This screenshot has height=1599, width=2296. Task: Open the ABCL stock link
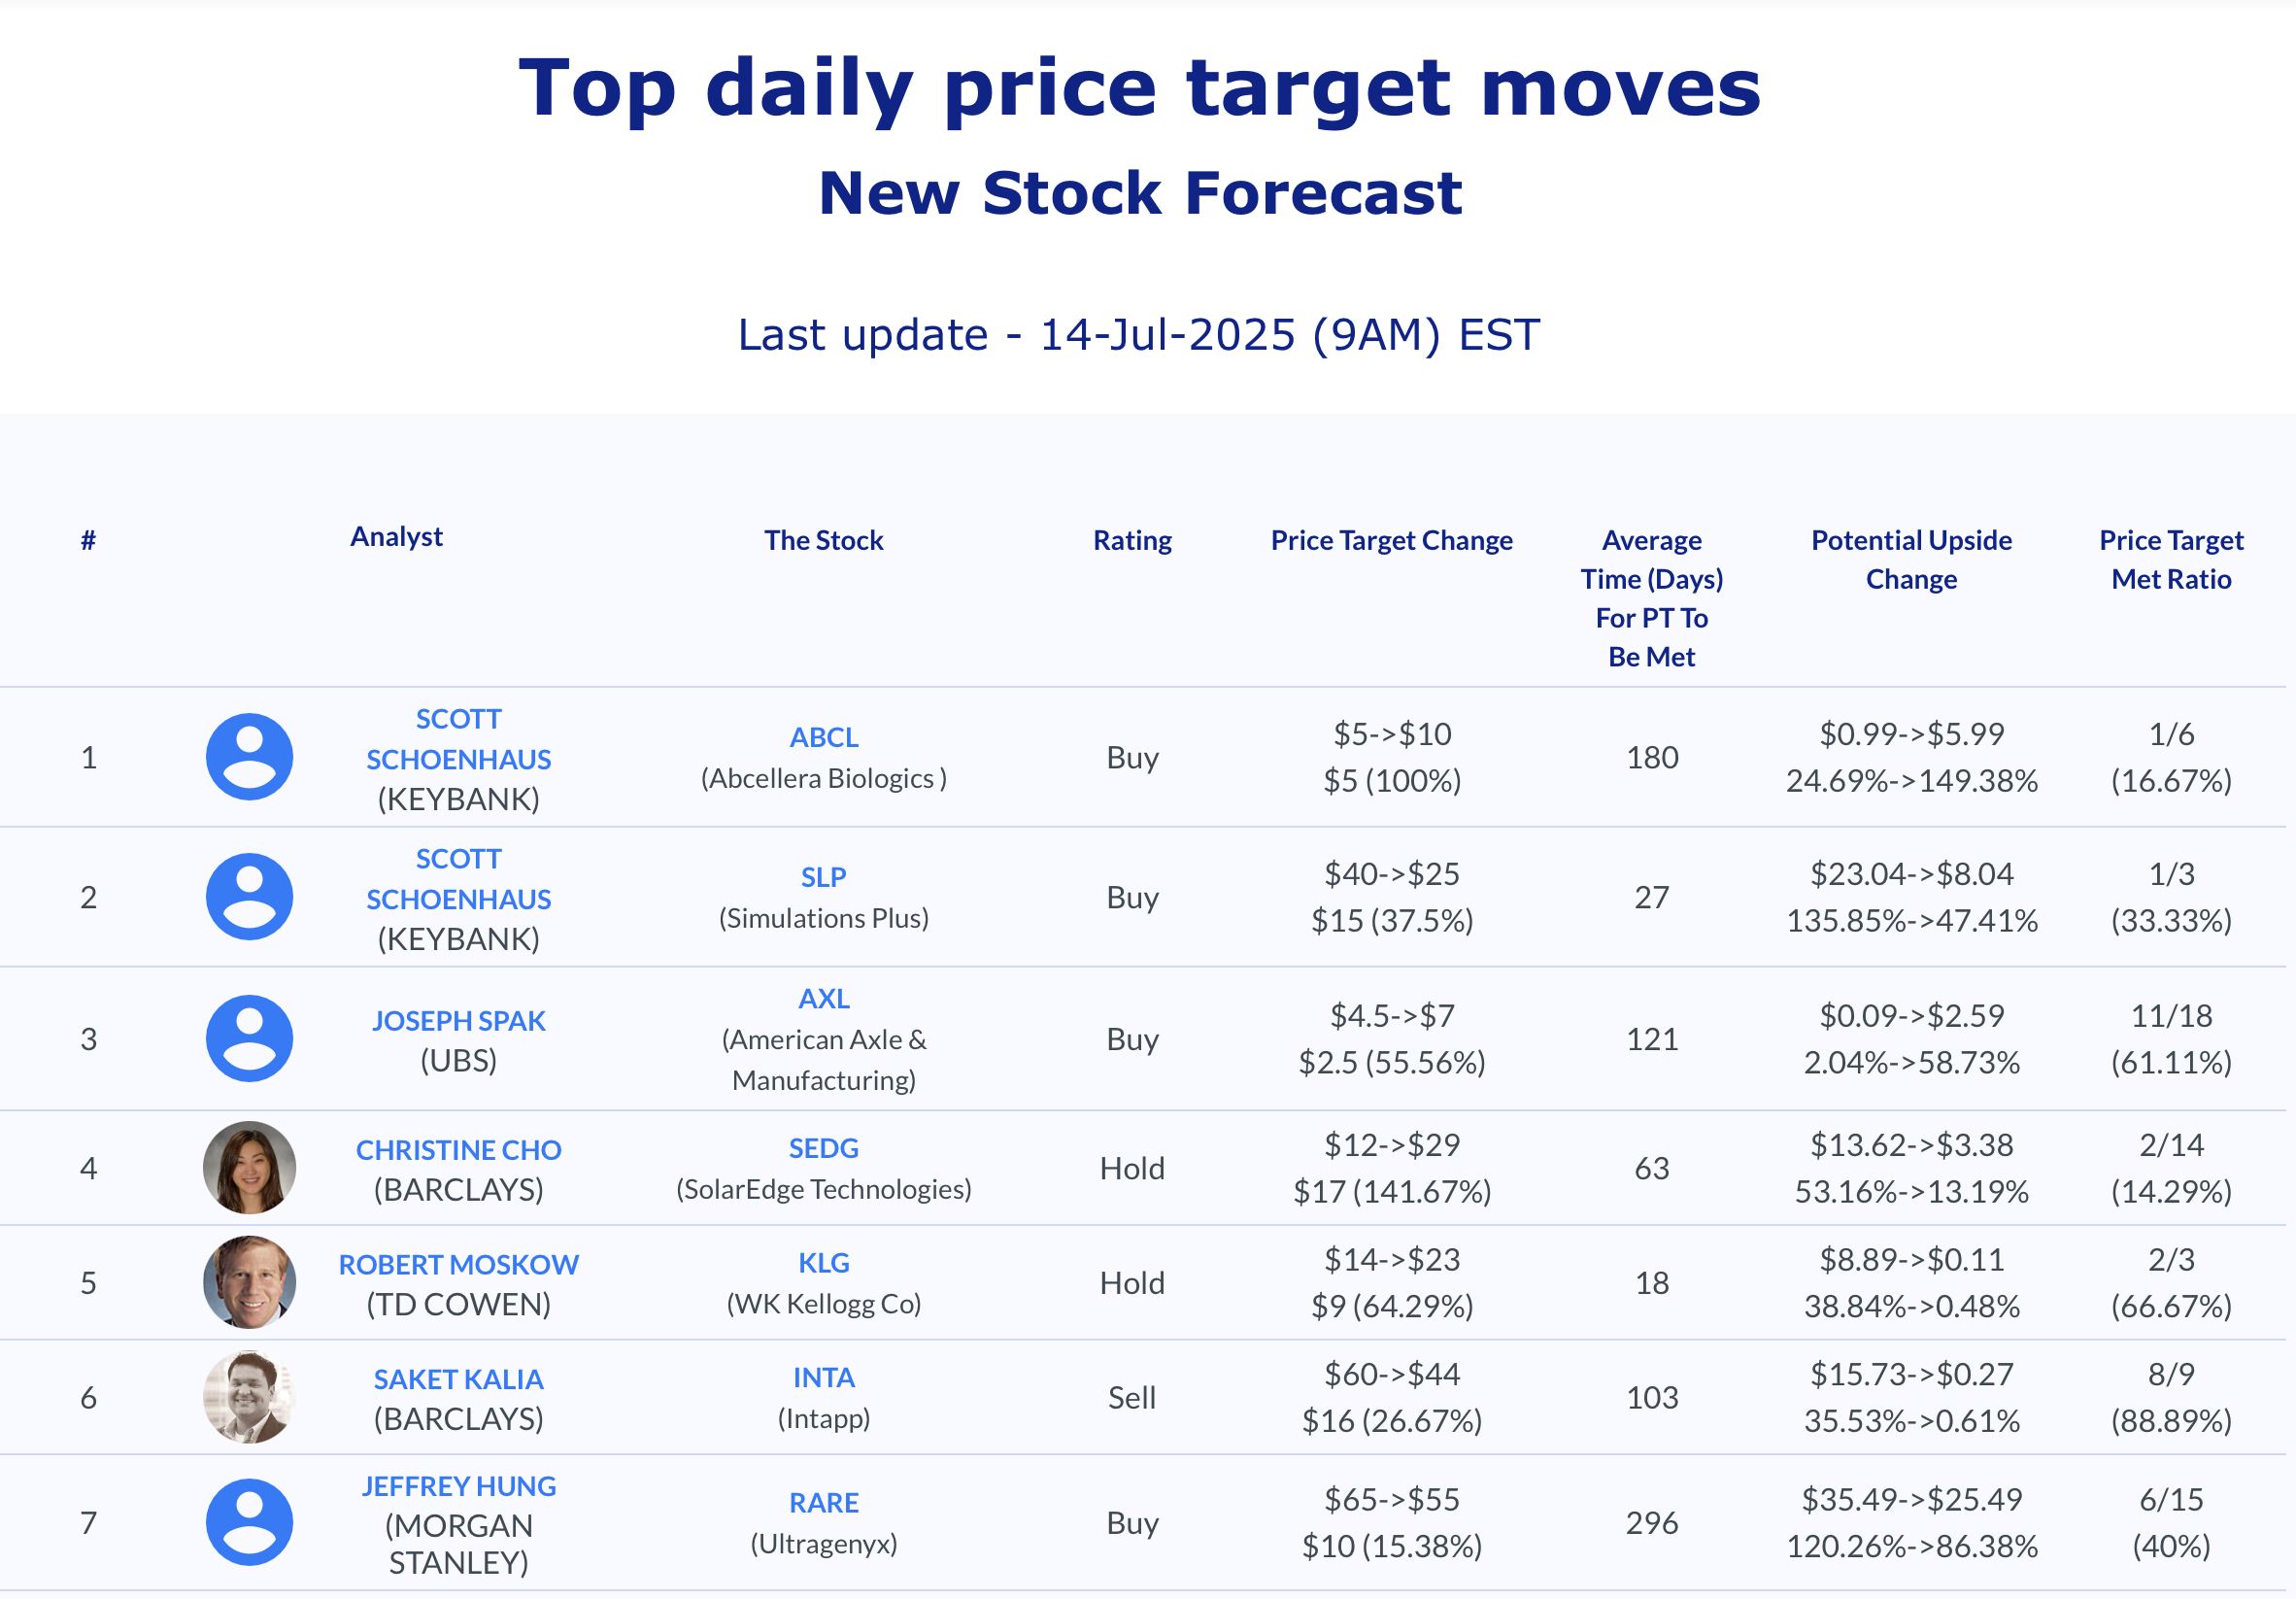(824, 738)
